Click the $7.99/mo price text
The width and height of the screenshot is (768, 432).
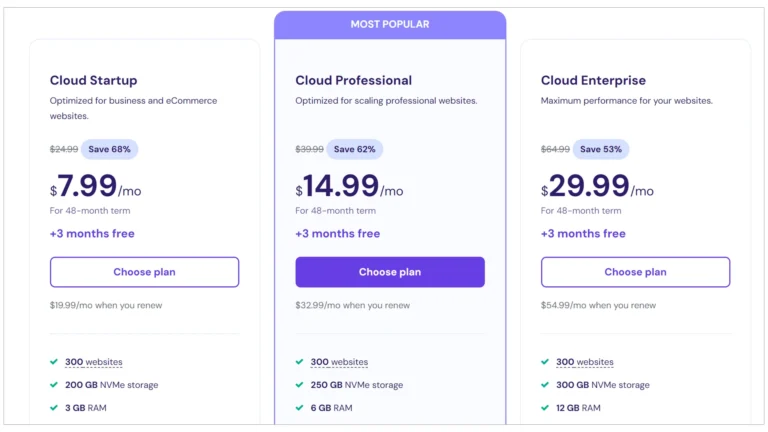tap(96, 186)
